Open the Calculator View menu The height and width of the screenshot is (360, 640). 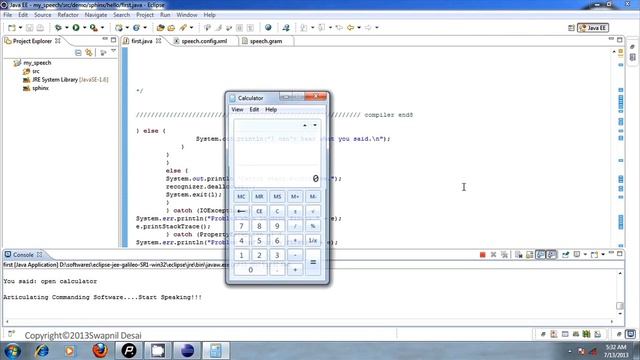click(x=237, y=109)
